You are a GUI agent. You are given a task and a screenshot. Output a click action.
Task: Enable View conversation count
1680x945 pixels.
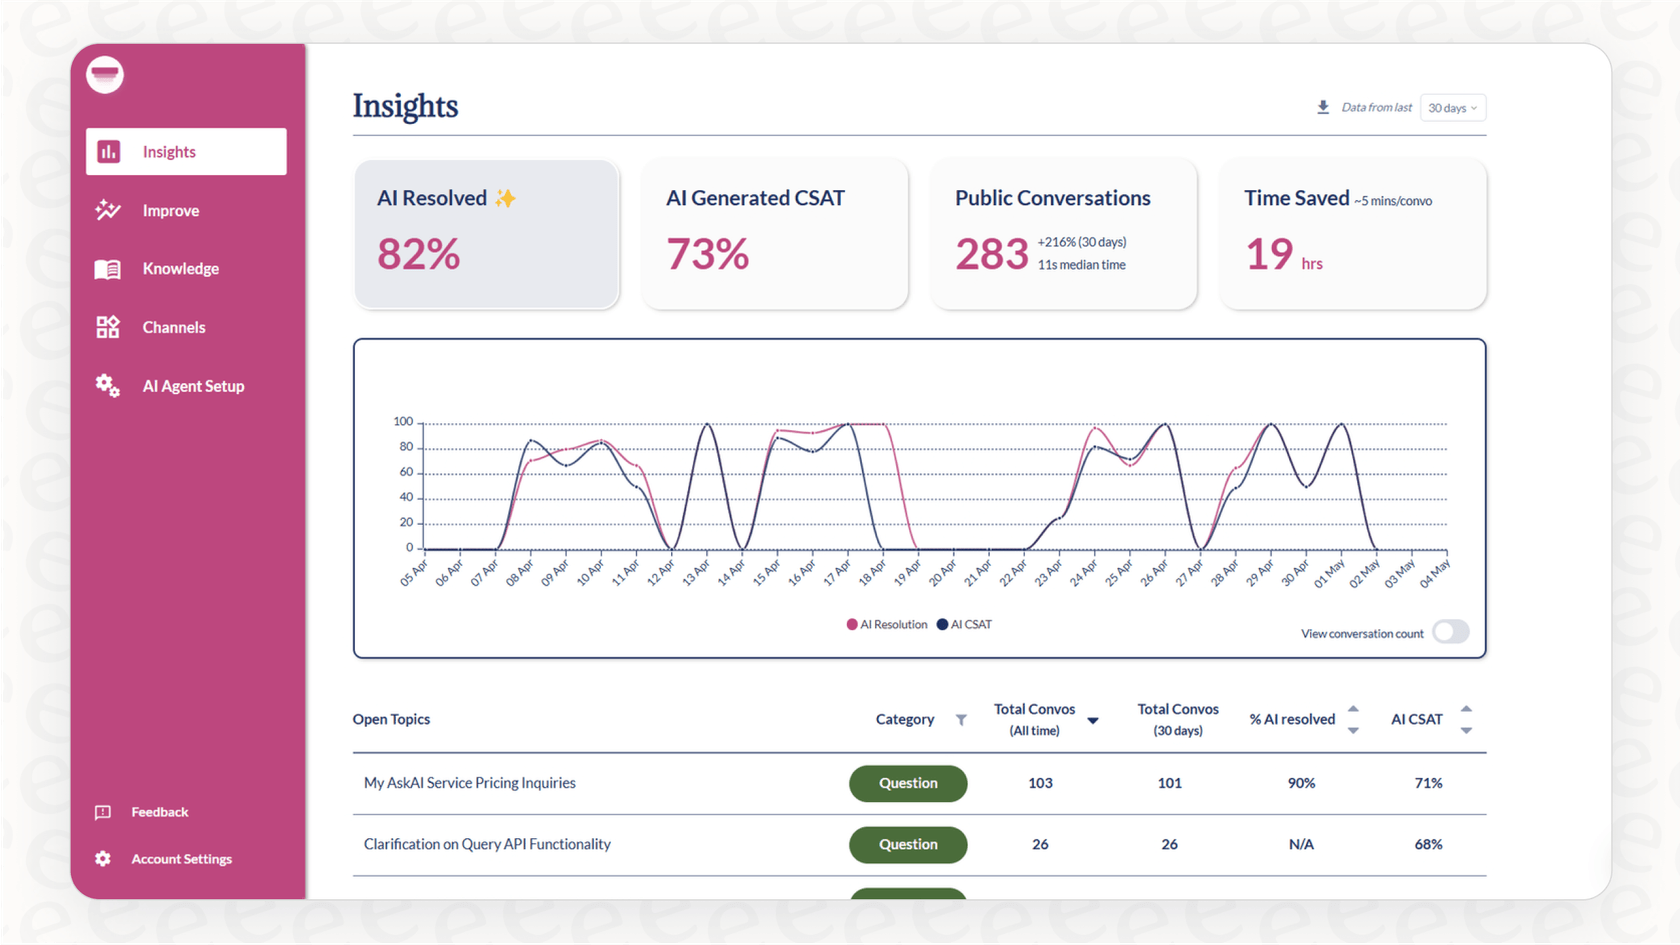click(1450, 632)
